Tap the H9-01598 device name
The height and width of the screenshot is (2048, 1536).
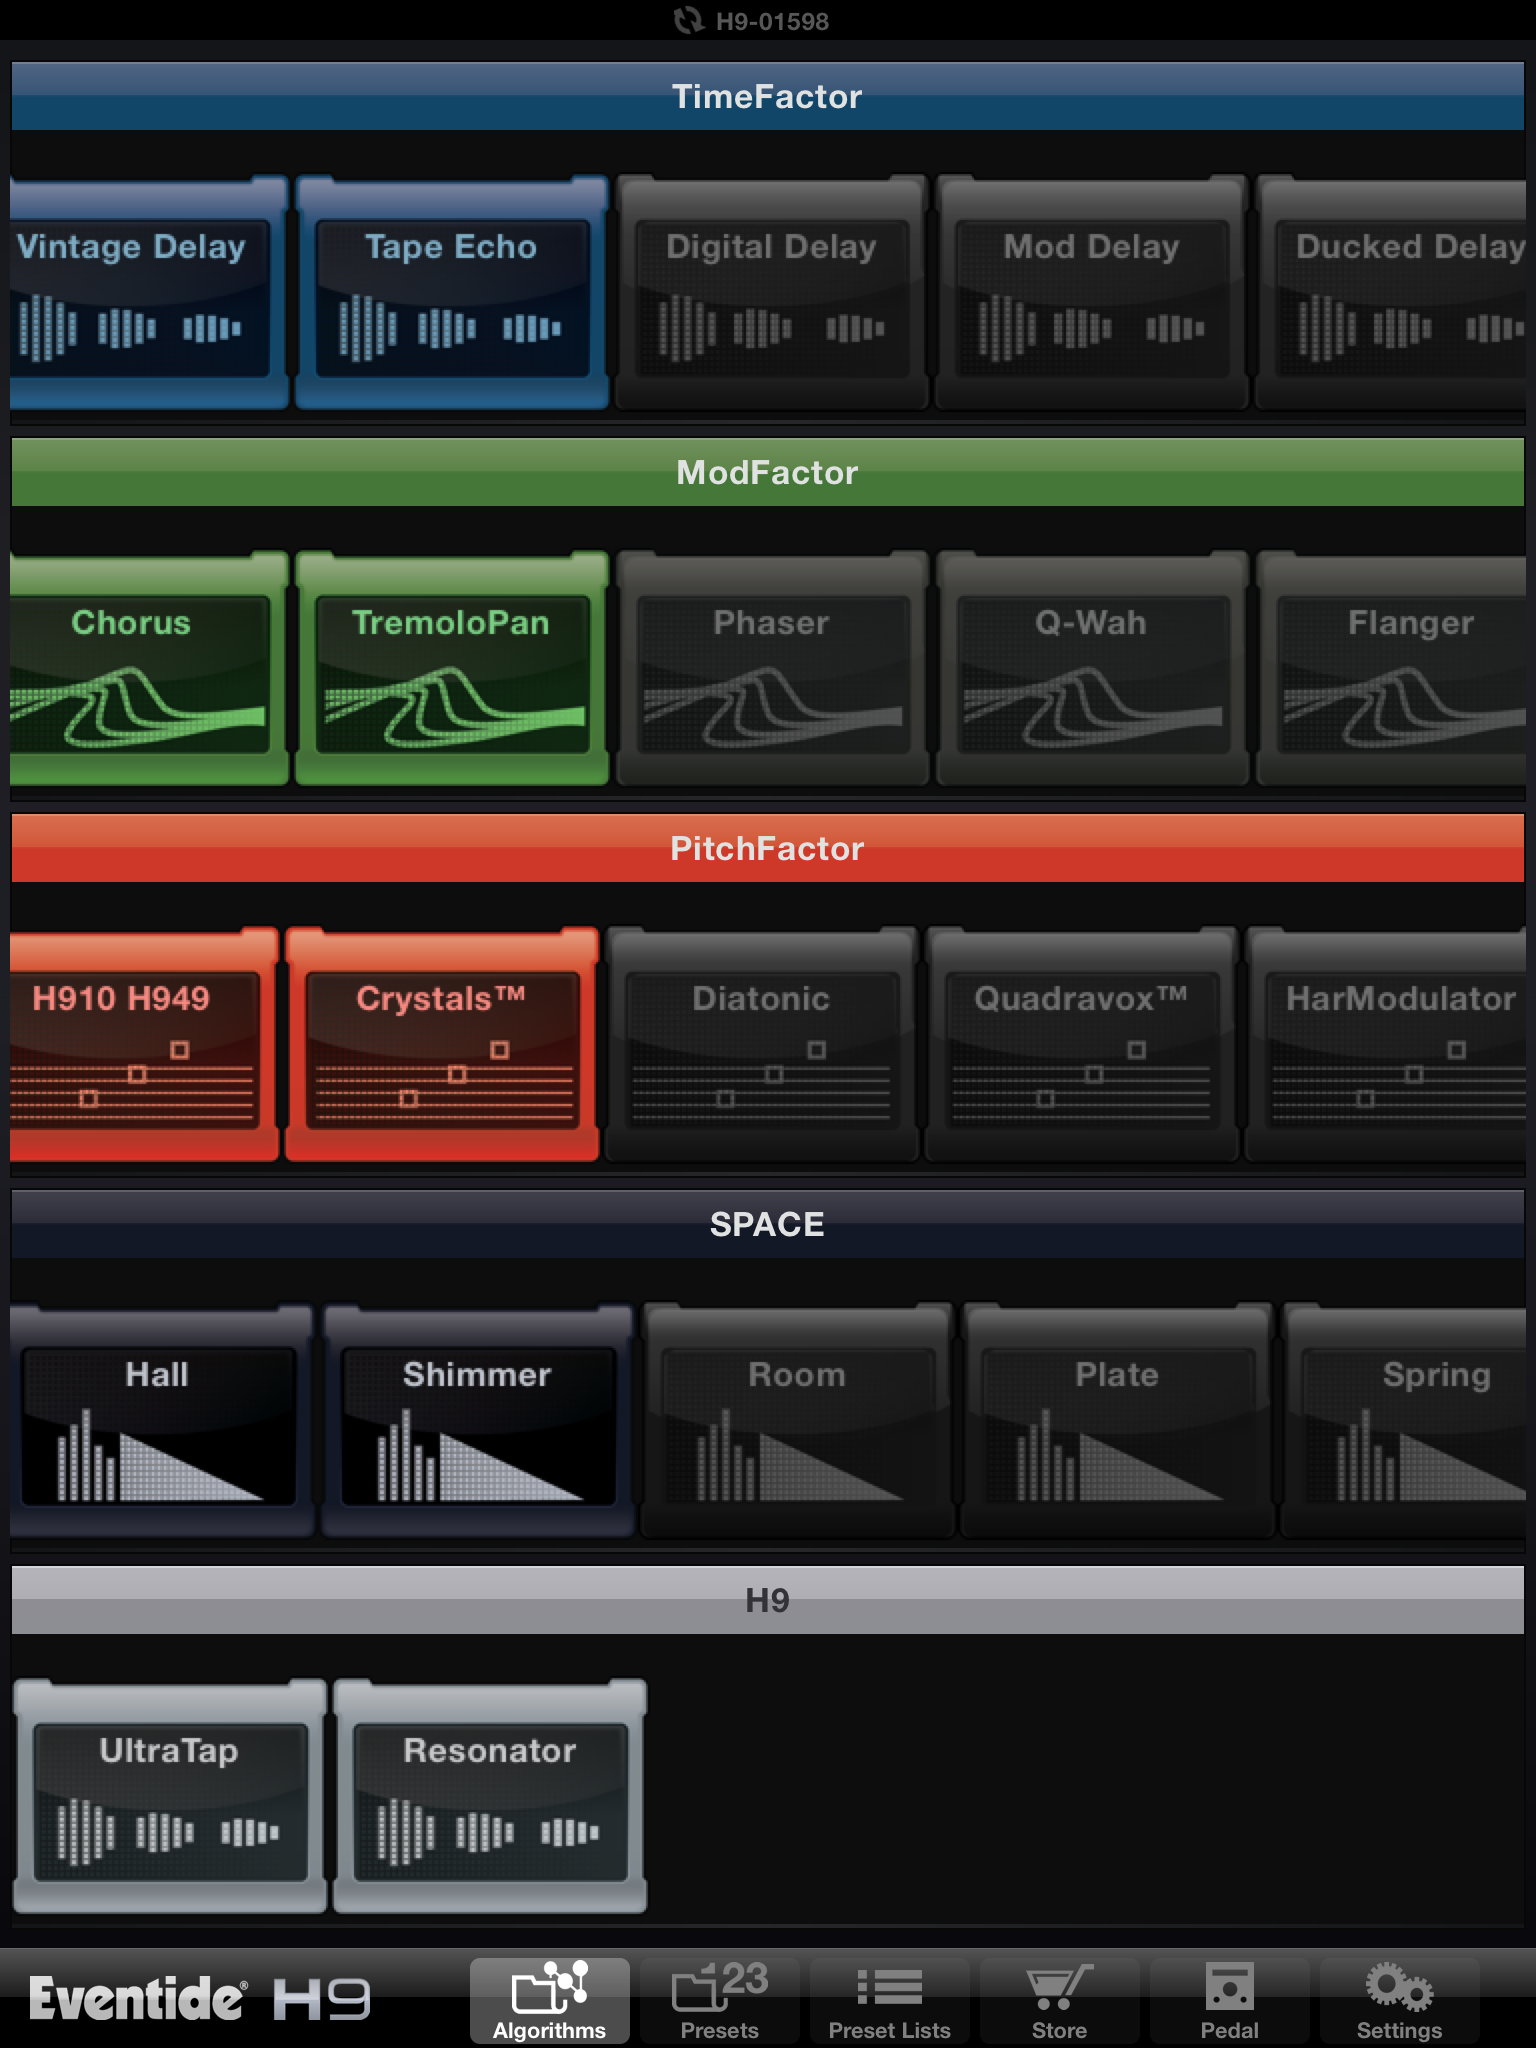coord(772,21)
